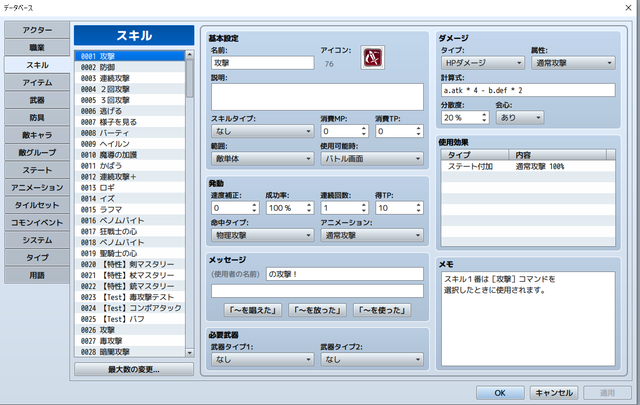Viewport: 640px width, 405px height.
Task: Open the タイプ tab
Action: tap(37, 258)
